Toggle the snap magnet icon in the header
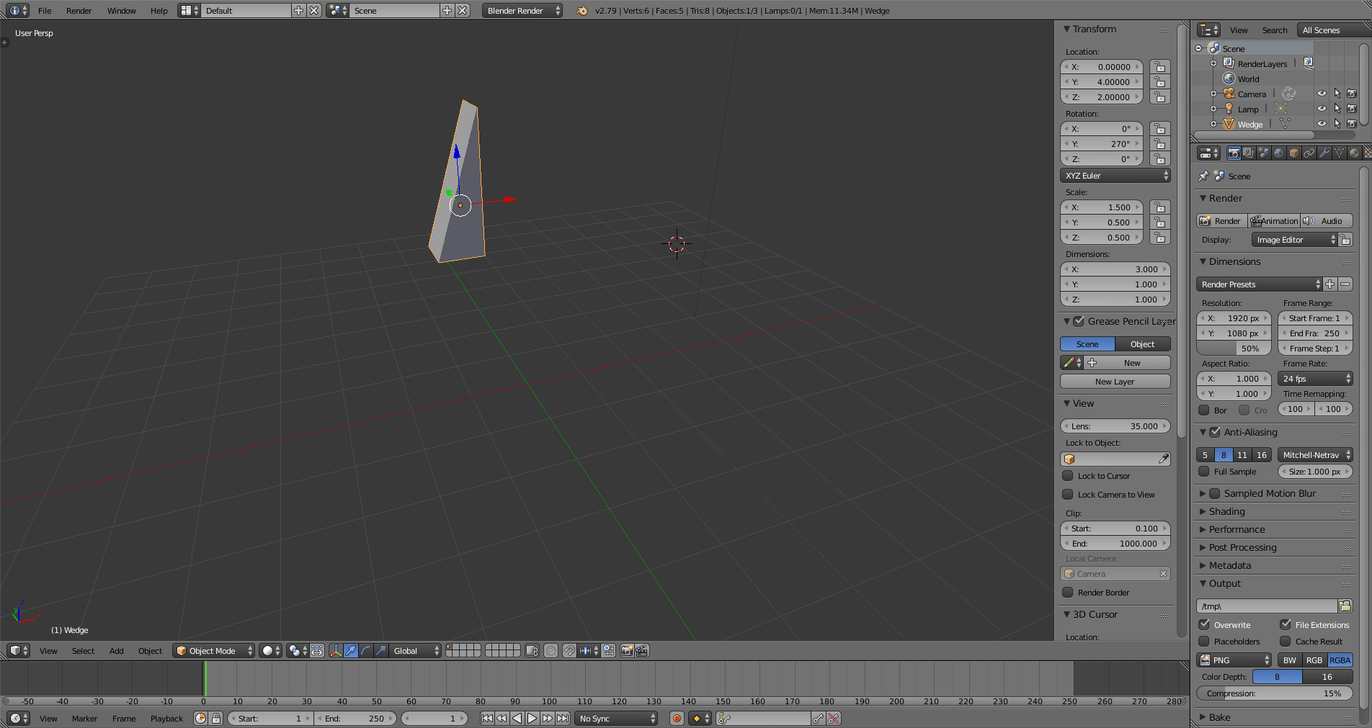1372x728 pixels. [x=569, y=650]
